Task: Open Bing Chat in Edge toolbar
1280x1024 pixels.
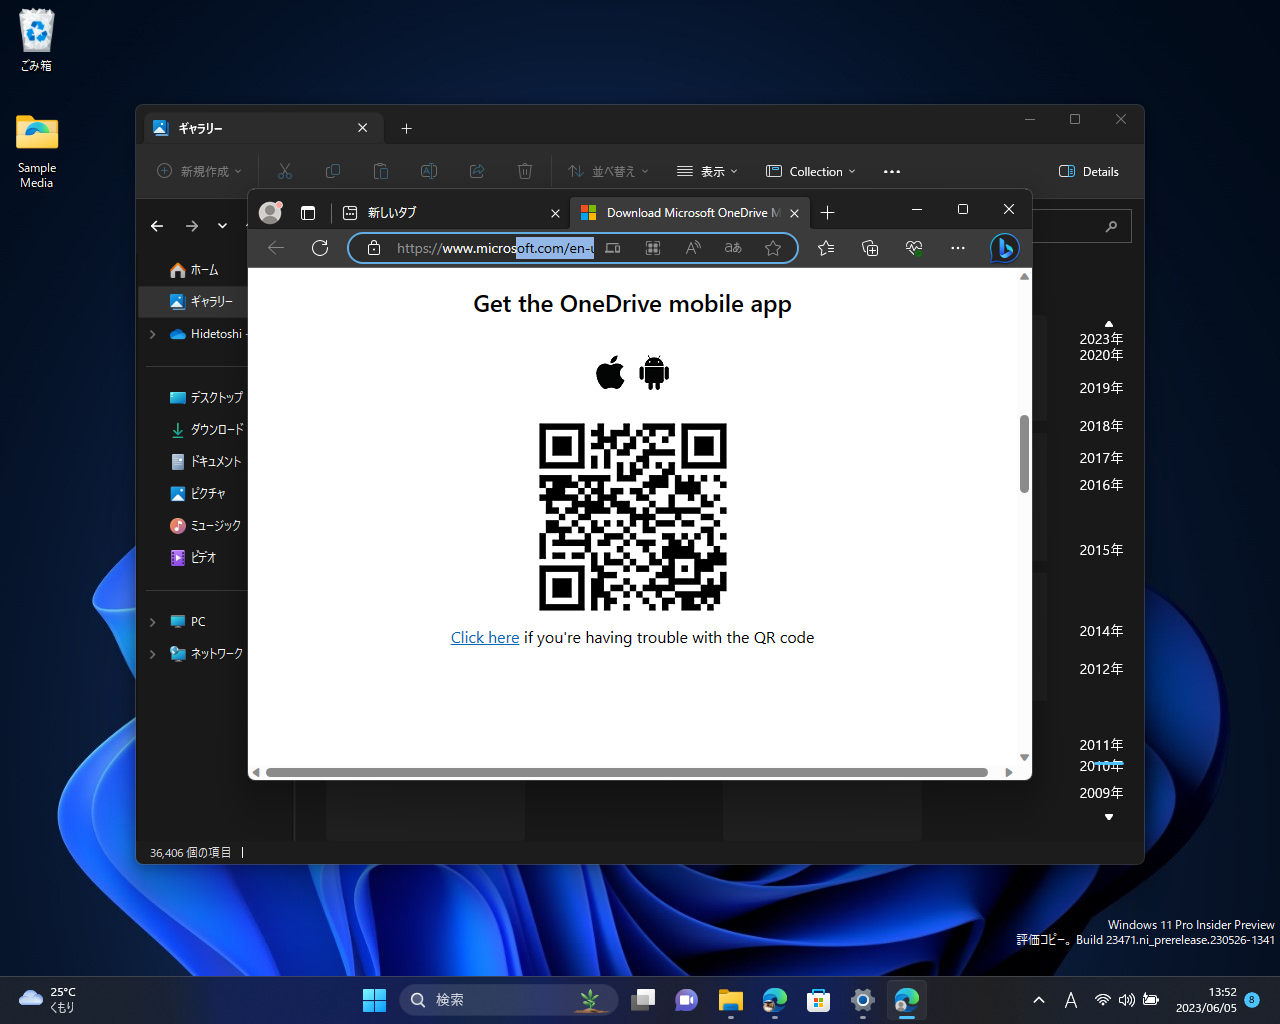Action: click(1003, 248)
